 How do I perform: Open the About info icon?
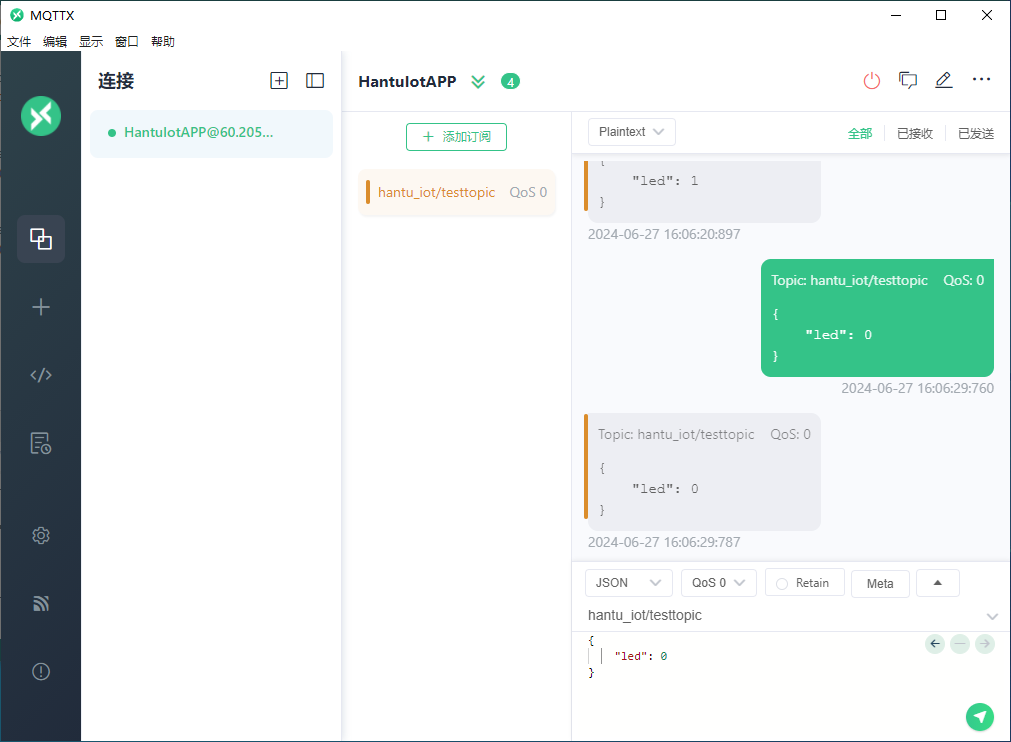tap(41, 672)
